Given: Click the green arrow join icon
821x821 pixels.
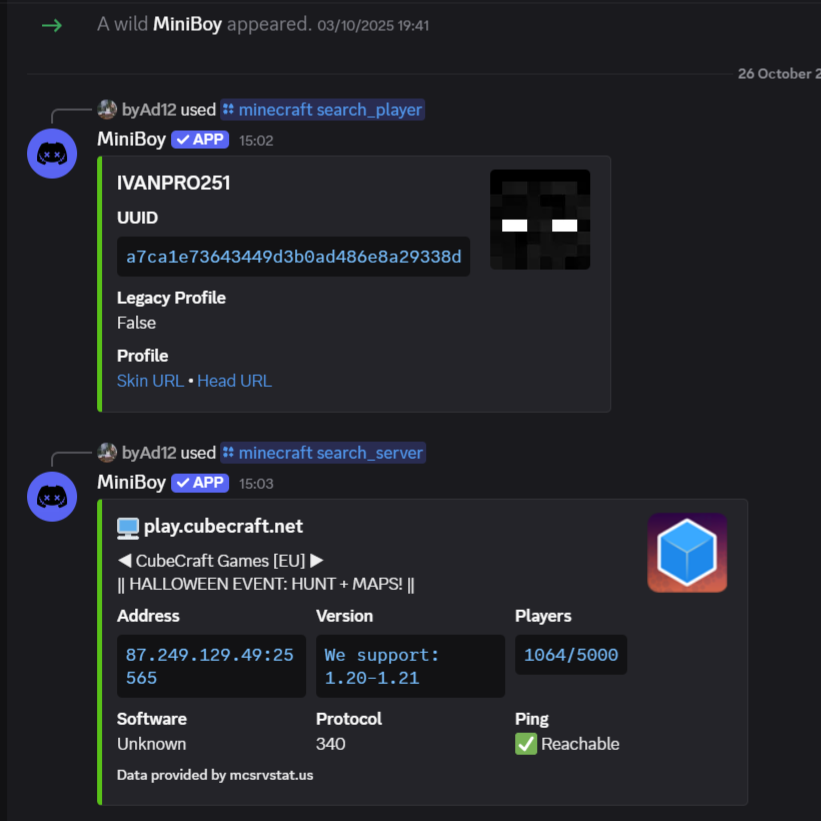Looking at the screenshot, I should point(51,25).
